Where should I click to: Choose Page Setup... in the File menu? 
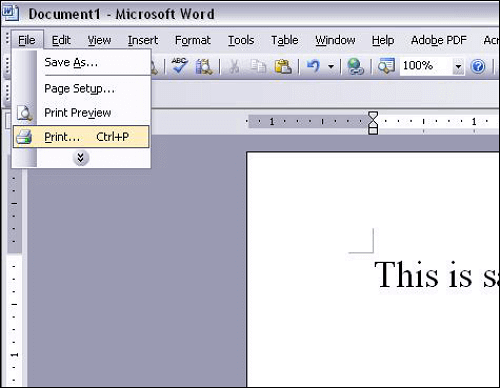[81, 89]
